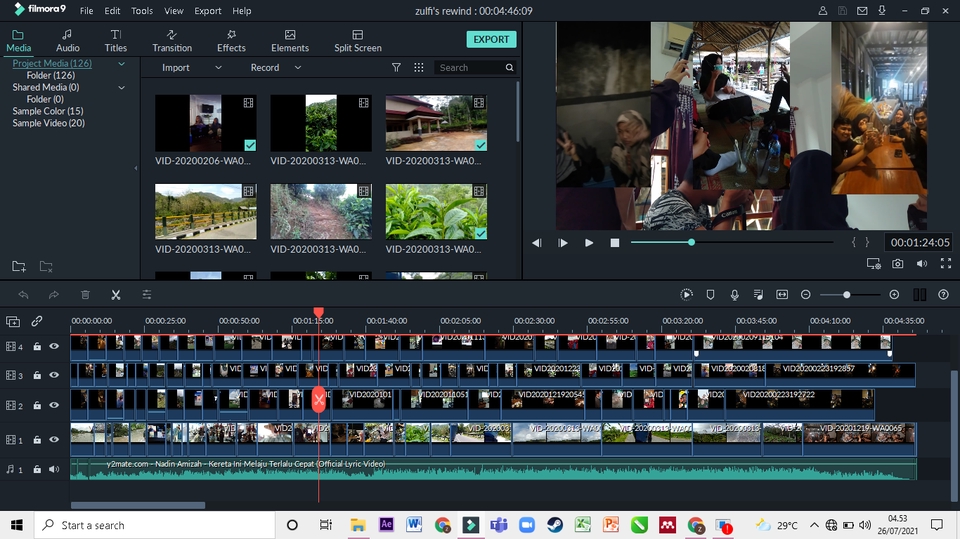The image size is (960, 539).
Task: Click the timeline horizontal scrollbar
Action: pyautogui.click(x=138, y=505)
